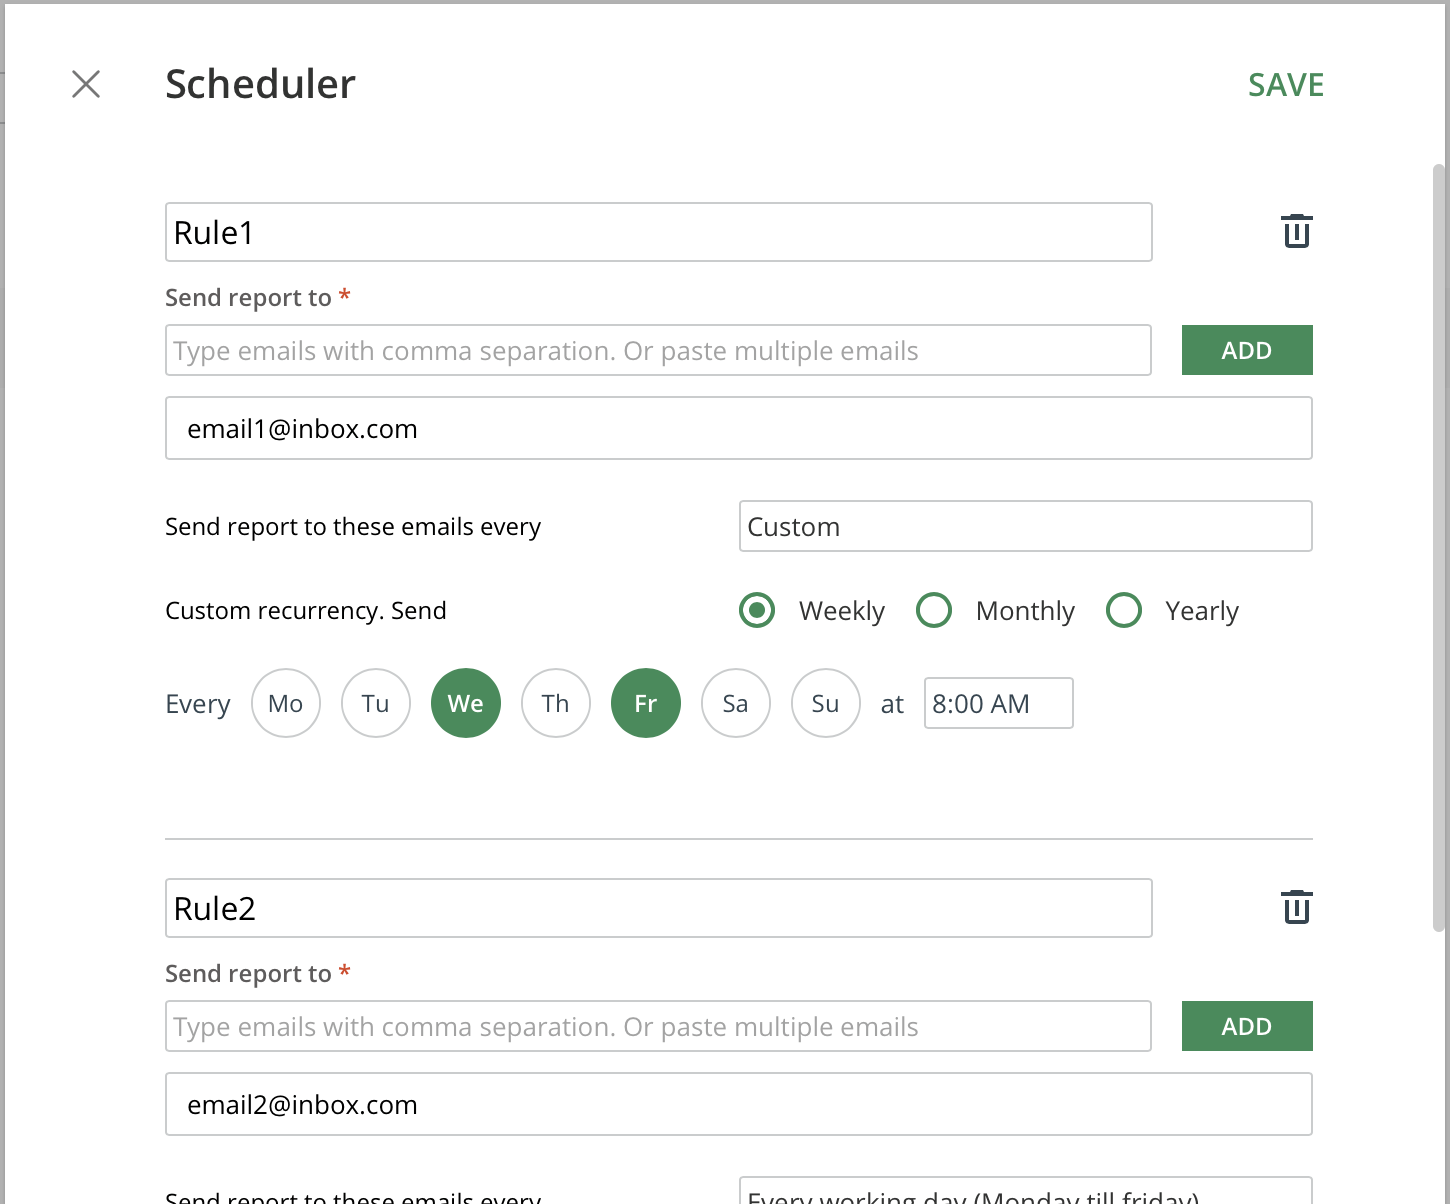The width and height of the screenshot is (1450, 1204).
Task: Select the Weekly radio button
Action: [x=757, y=610]
